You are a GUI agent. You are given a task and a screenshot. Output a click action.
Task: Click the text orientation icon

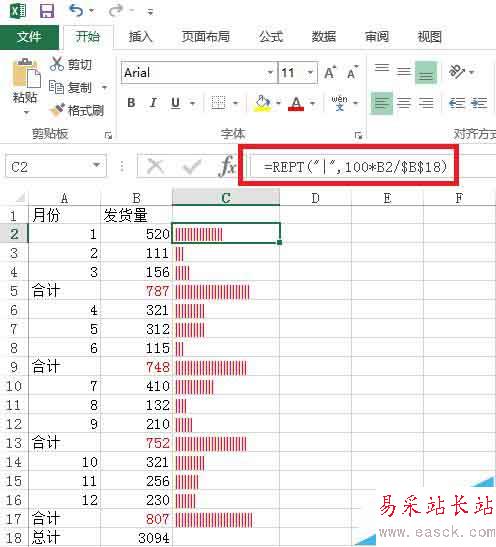457,72
